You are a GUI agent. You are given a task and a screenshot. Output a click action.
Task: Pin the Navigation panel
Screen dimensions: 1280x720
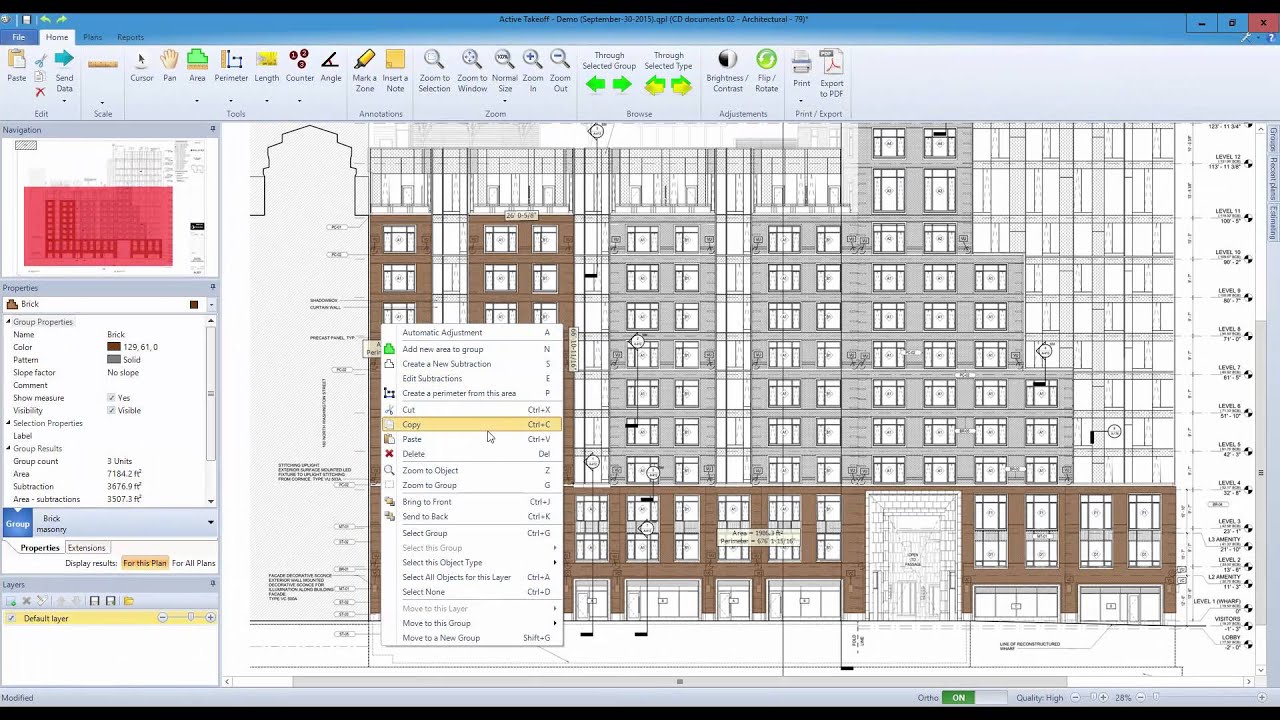coord(212,129)
